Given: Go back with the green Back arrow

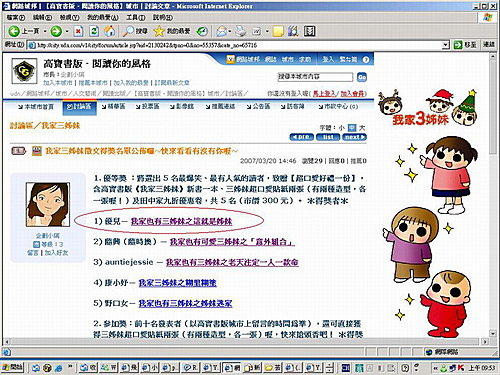Looking at the screenshot, I should click(x=14, y=31).
